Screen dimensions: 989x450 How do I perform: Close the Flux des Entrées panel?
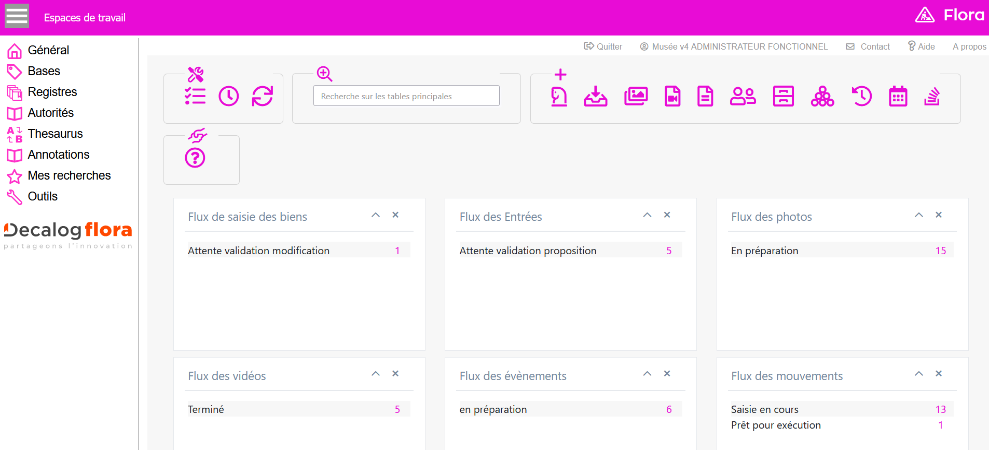pos(667,215)
